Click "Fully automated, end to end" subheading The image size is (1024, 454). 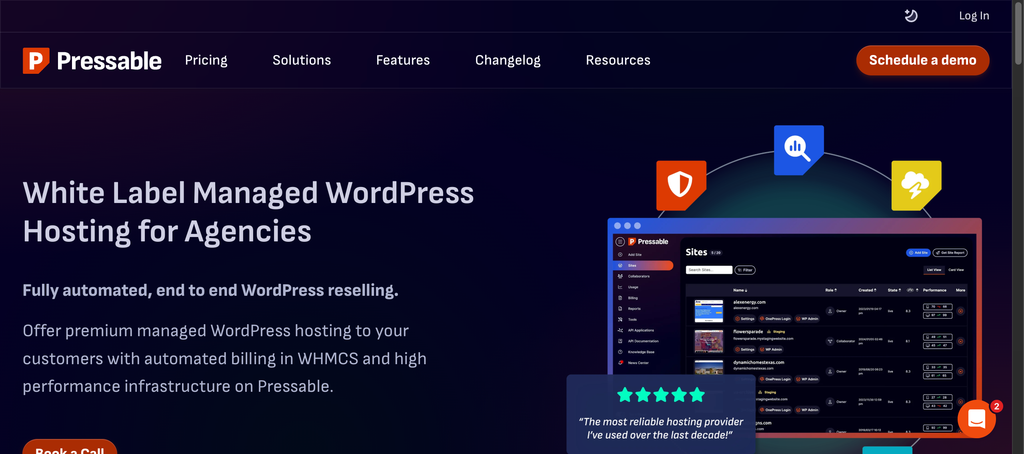coord(210,290)
